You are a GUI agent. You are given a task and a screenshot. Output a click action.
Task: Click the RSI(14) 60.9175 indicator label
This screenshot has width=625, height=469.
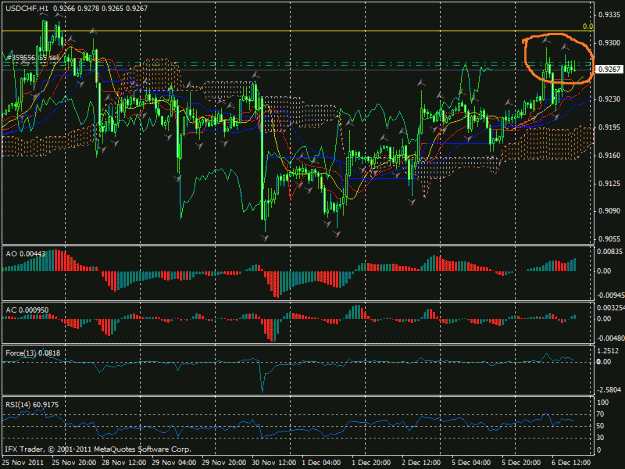32,405
